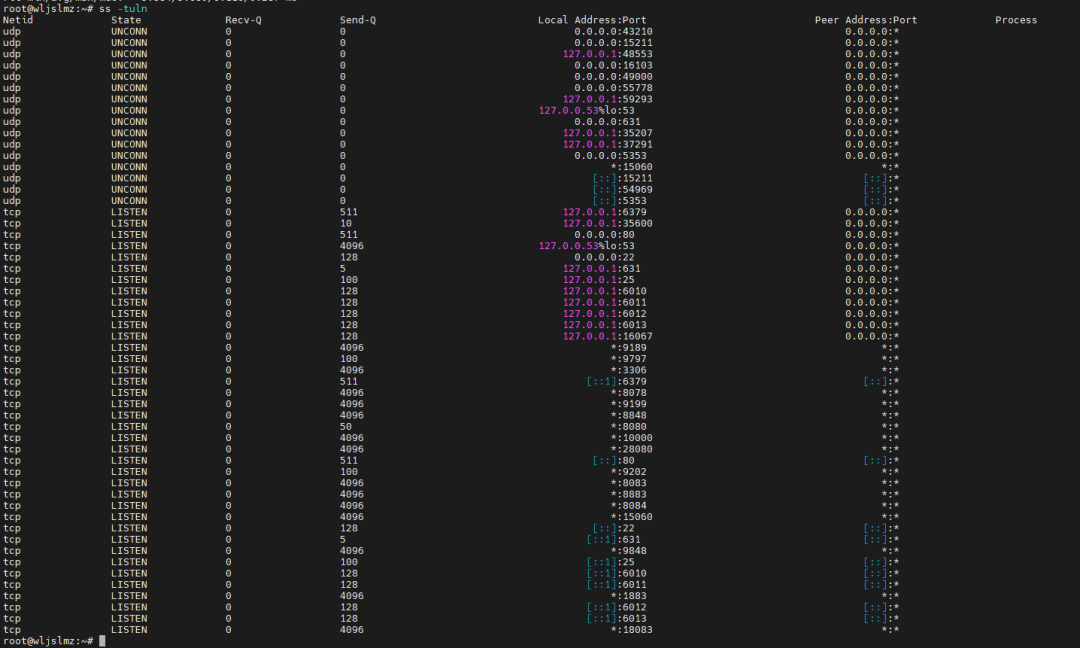
Task: Click the Peer Address:Port header
Action: click(866, 20)
